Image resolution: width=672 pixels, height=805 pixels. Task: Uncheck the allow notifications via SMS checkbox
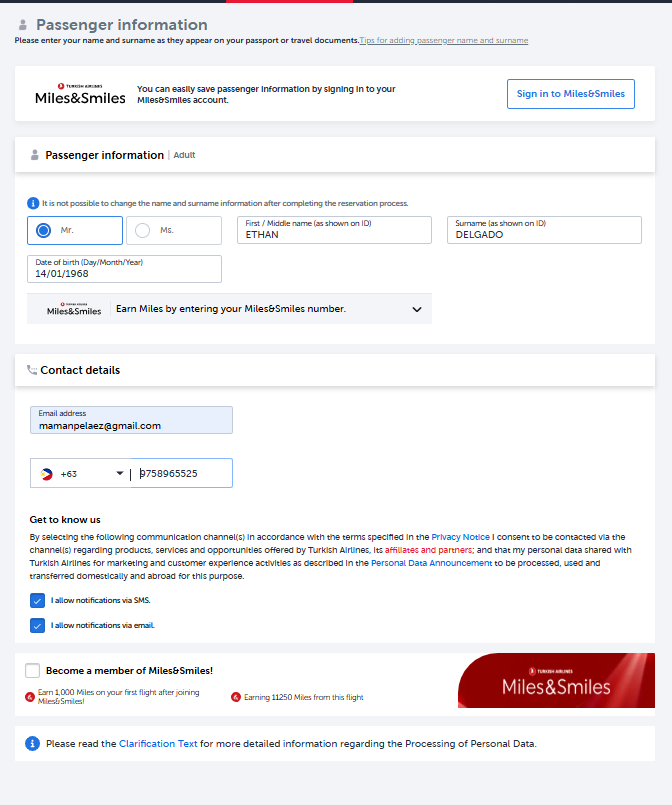[x=37, y=600]
